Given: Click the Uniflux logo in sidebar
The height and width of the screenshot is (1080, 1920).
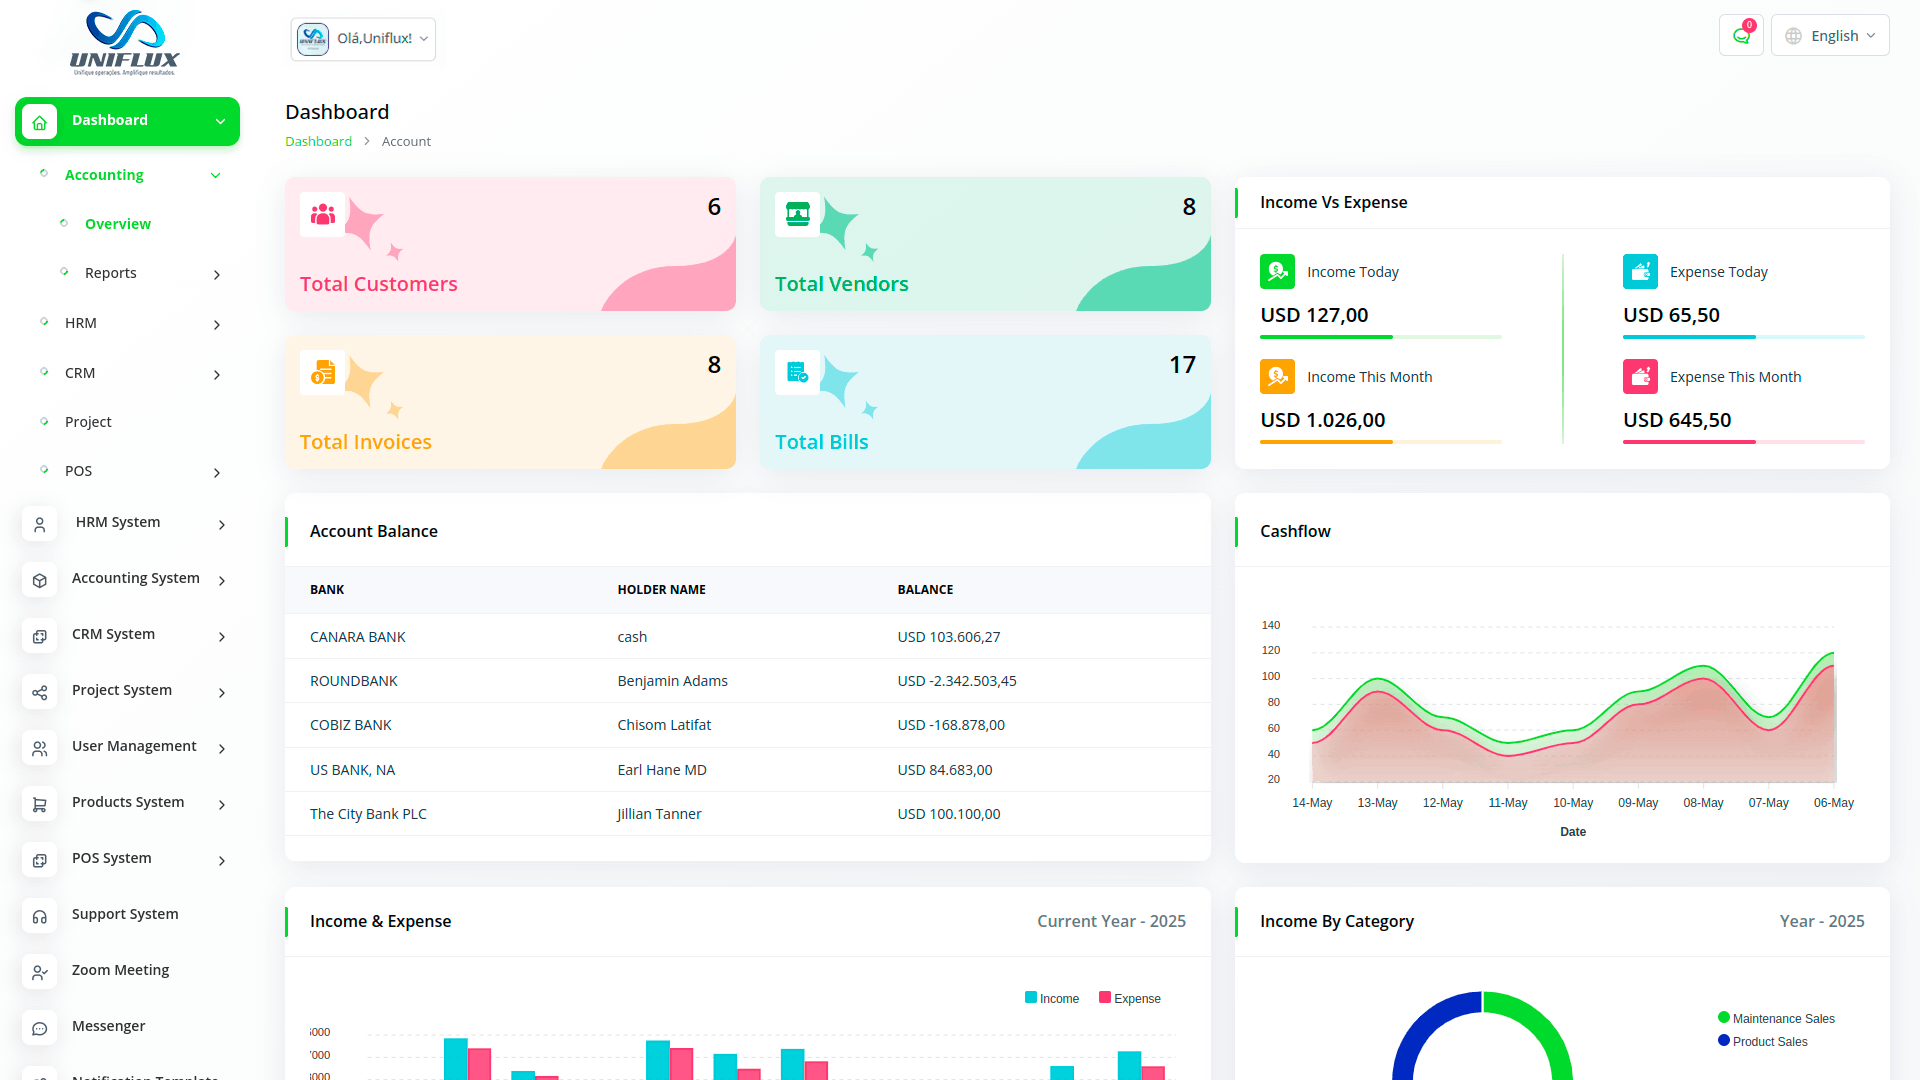Looking at the screenshot, I should coord(125,43).
